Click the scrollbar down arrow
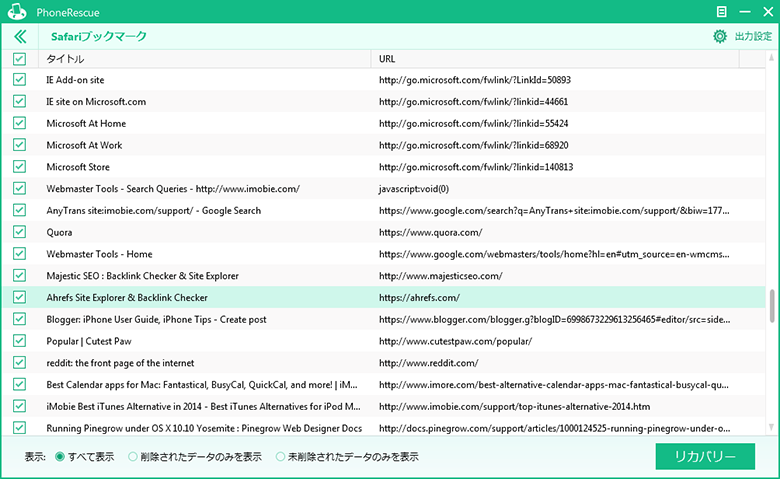Screen dimensions: 780x479 (x=772, y=427)
